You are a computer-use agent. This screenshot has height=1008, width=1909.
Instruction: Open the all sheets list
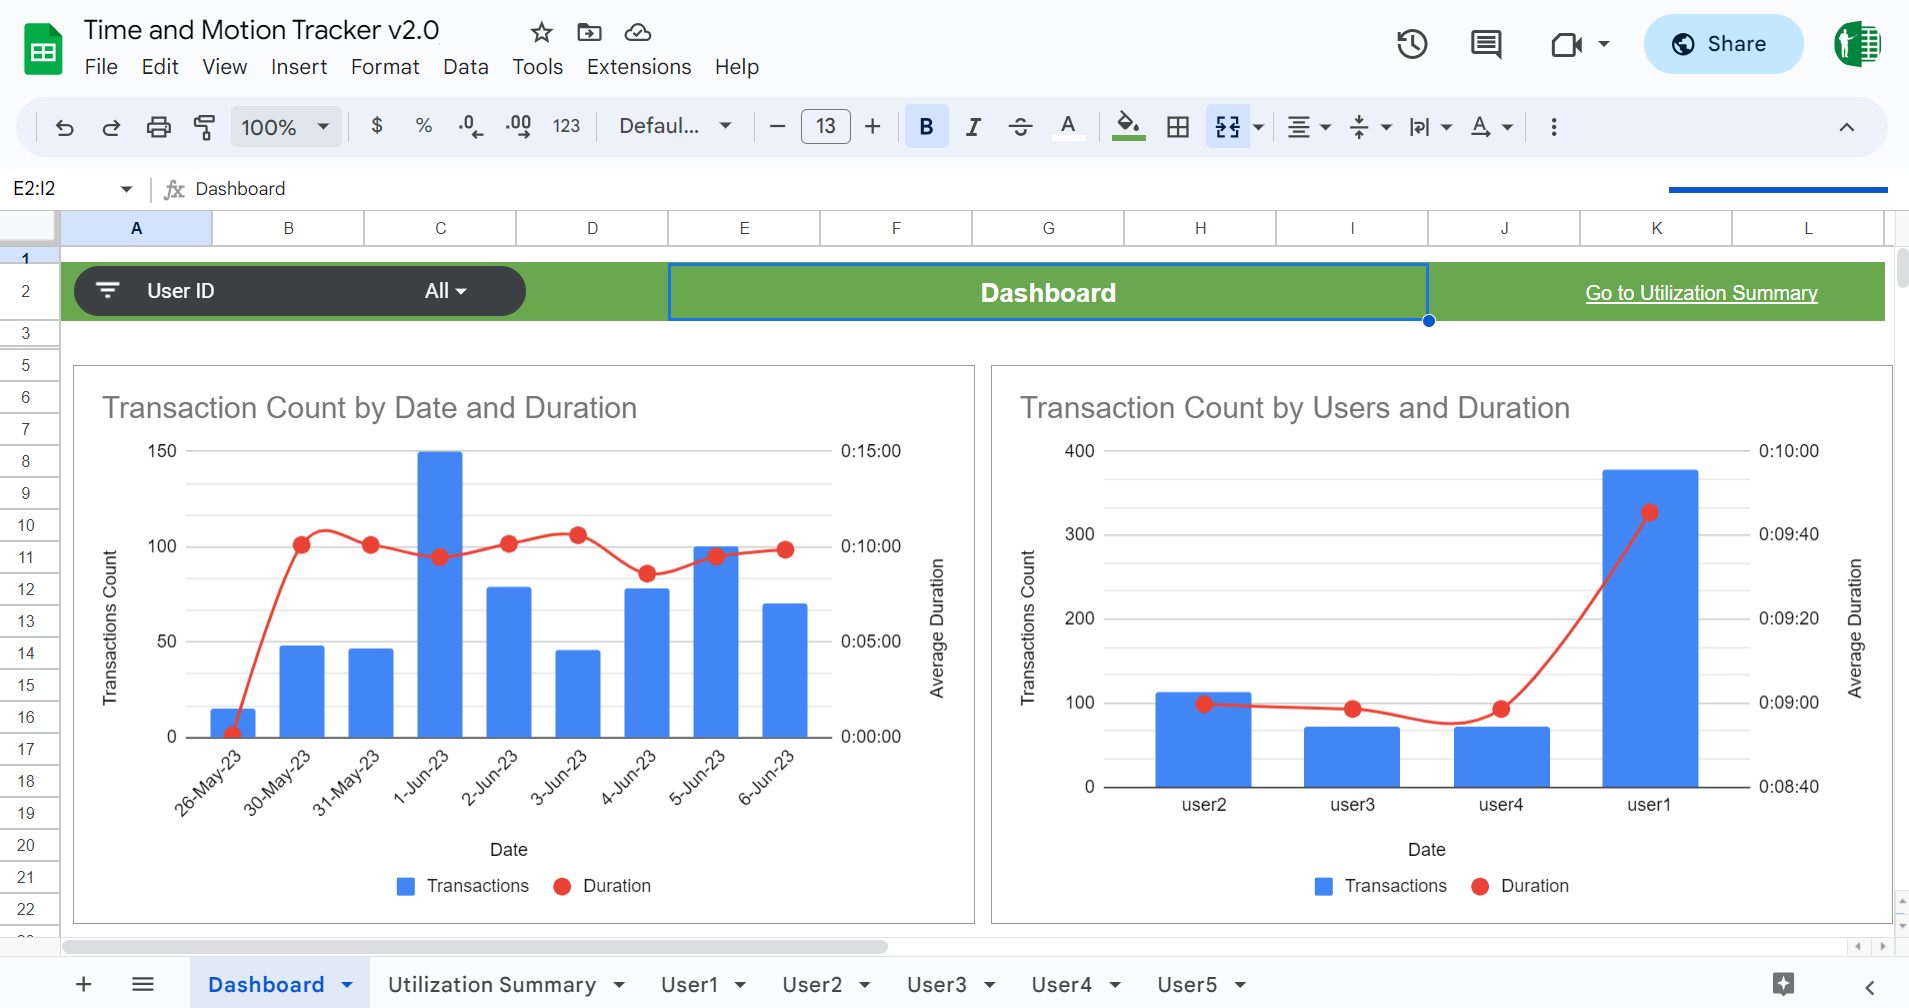(x=143, y=984)
